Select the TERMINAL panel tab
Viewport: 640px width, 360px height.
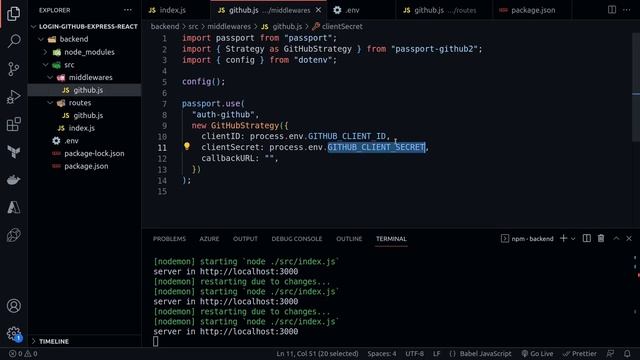(x=391, y=239)
